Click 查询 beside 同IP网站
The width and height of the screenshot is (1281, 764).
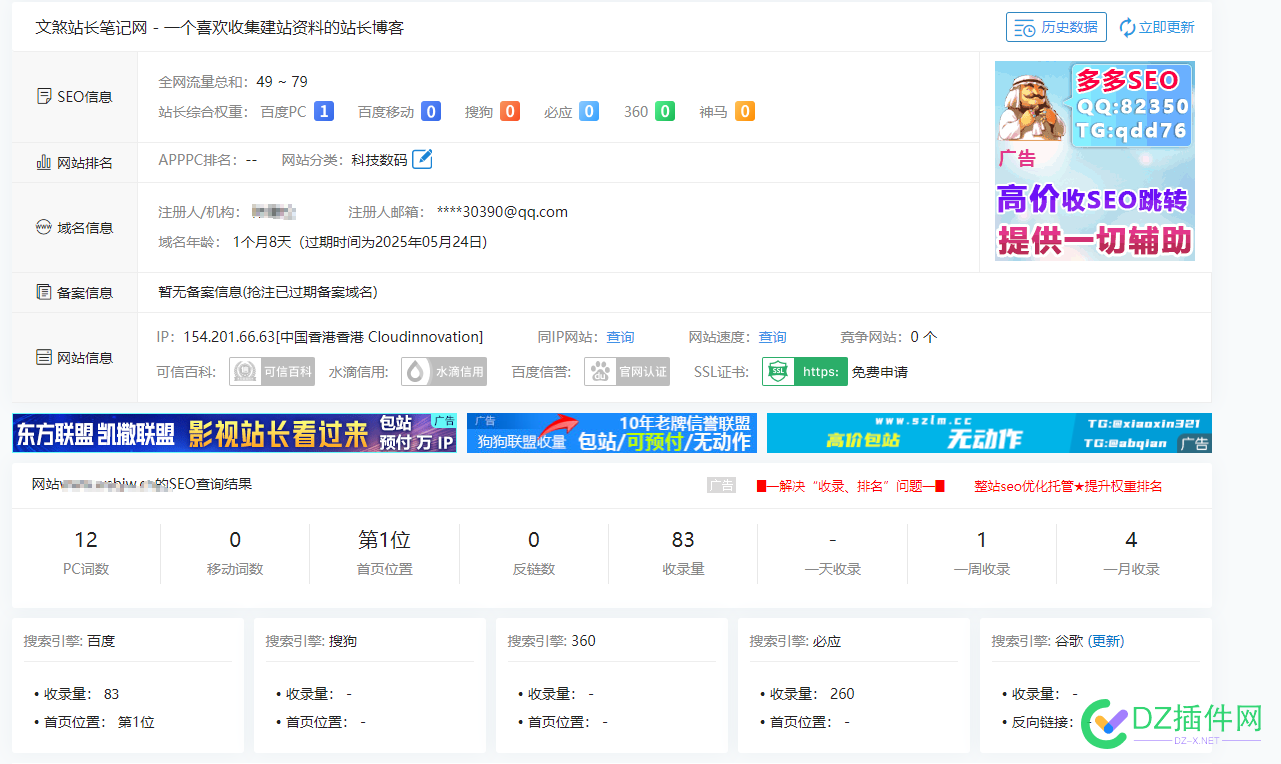pos(620,337)
